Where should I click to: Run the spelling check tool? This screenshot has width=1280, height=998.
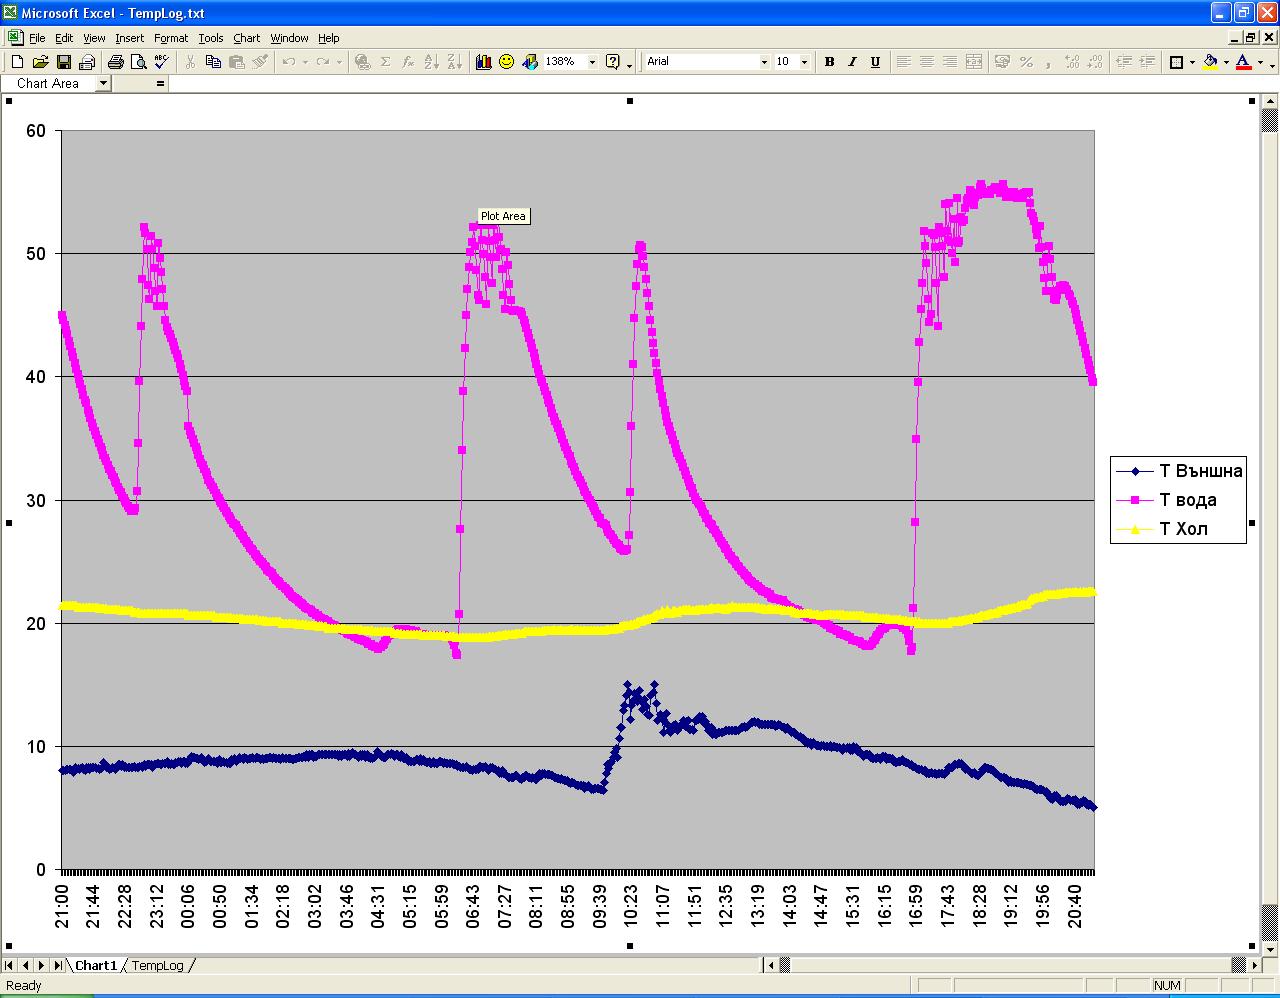[161, 62]
